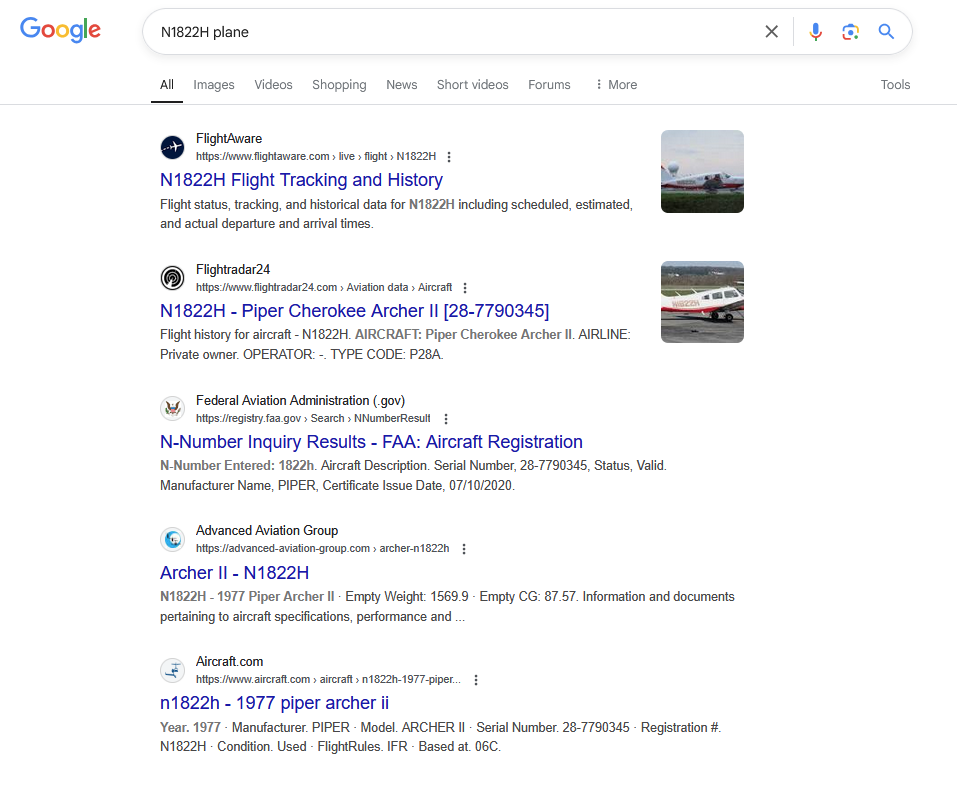Screen dimensions: 957x786
Task: Select the All tab
Action: pyautogui.click(x=167, y=85)
